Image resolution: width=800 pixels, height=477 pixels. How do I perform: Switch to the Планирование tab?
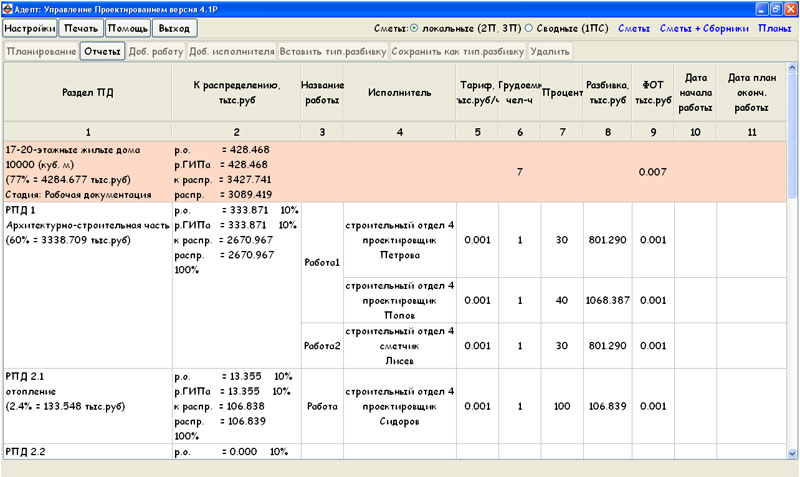click(x=41, y=50)
